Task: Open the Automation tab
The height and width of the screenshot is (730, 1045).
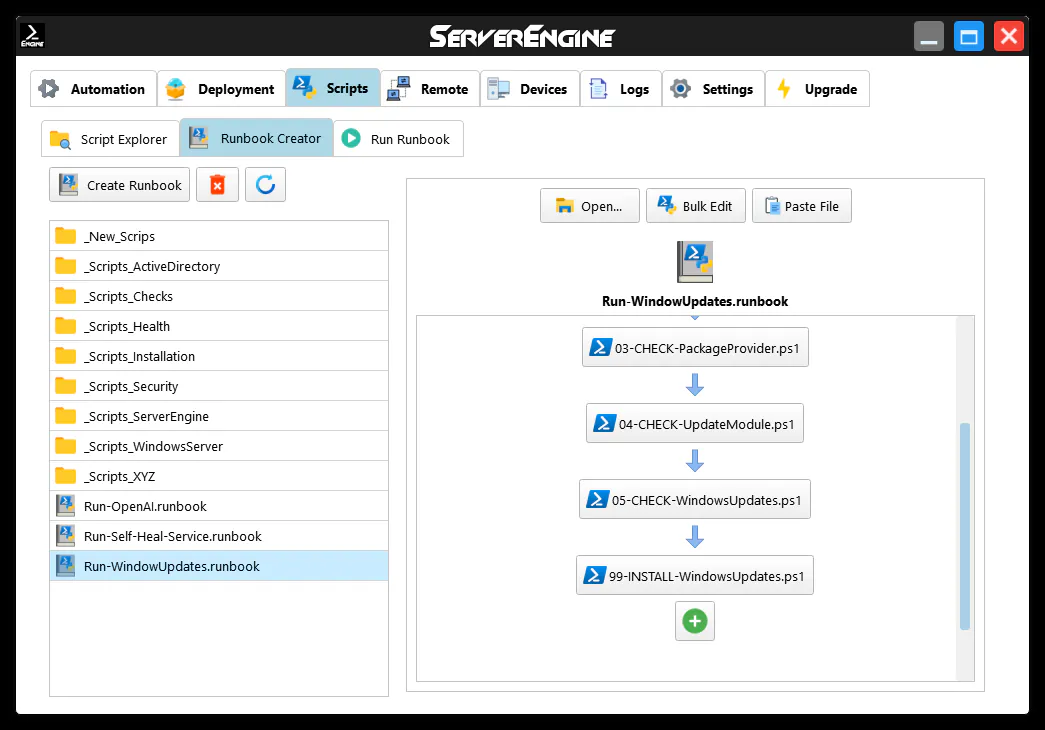Action: click(93, 89)
